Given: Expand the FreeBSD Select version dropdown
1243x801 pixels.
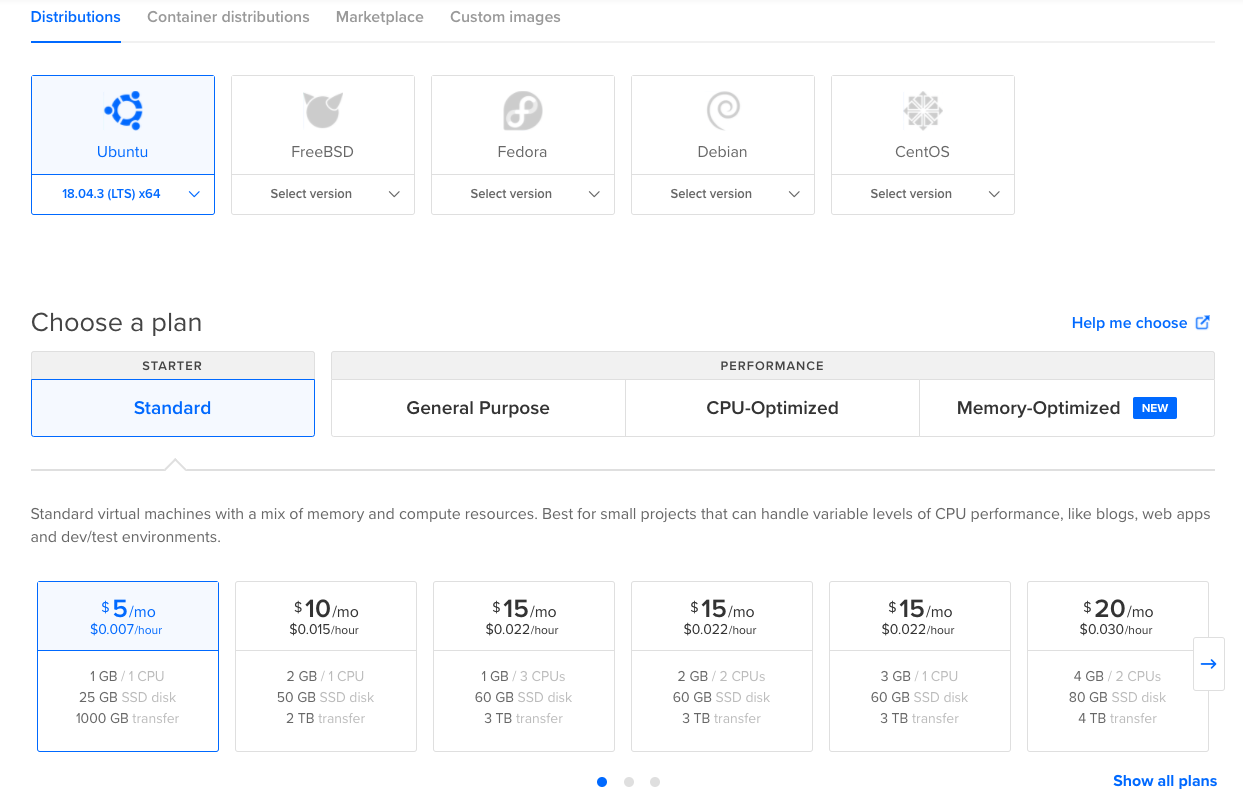Looking at the screenshot, I should point(323,194).
